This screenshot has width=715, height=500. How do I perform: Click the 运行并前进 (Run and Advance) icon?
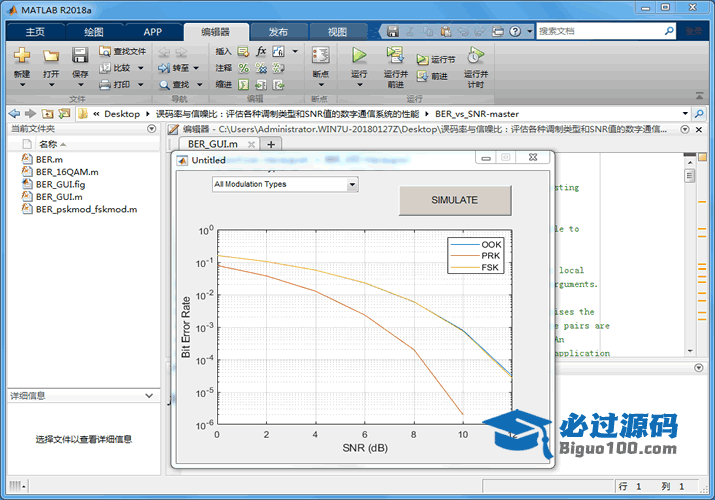click(395, 55)
